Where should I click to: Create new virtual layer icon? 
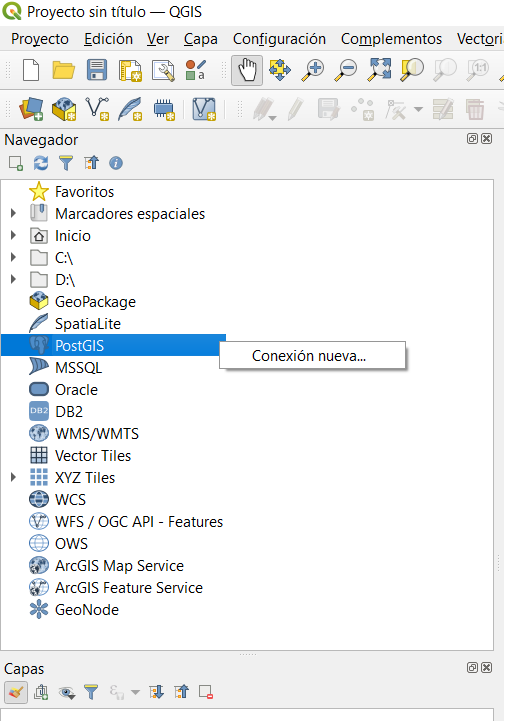204,109
